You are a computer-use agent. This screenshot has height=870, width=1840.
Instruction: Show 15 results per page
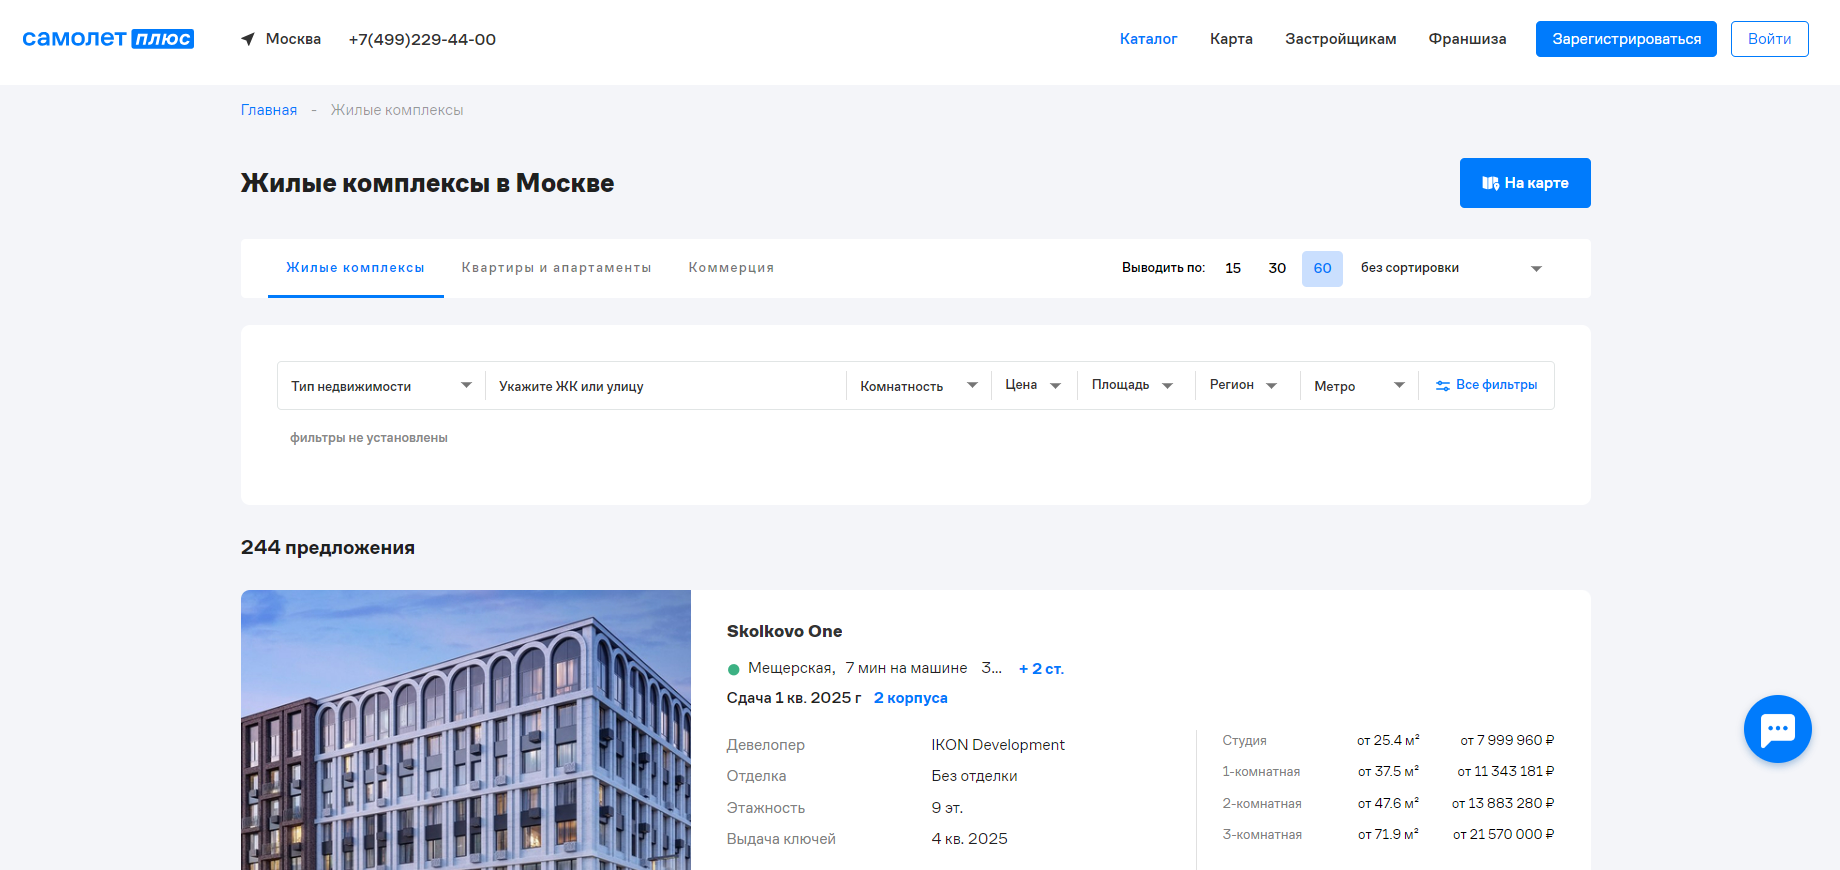pos(1233,268)
